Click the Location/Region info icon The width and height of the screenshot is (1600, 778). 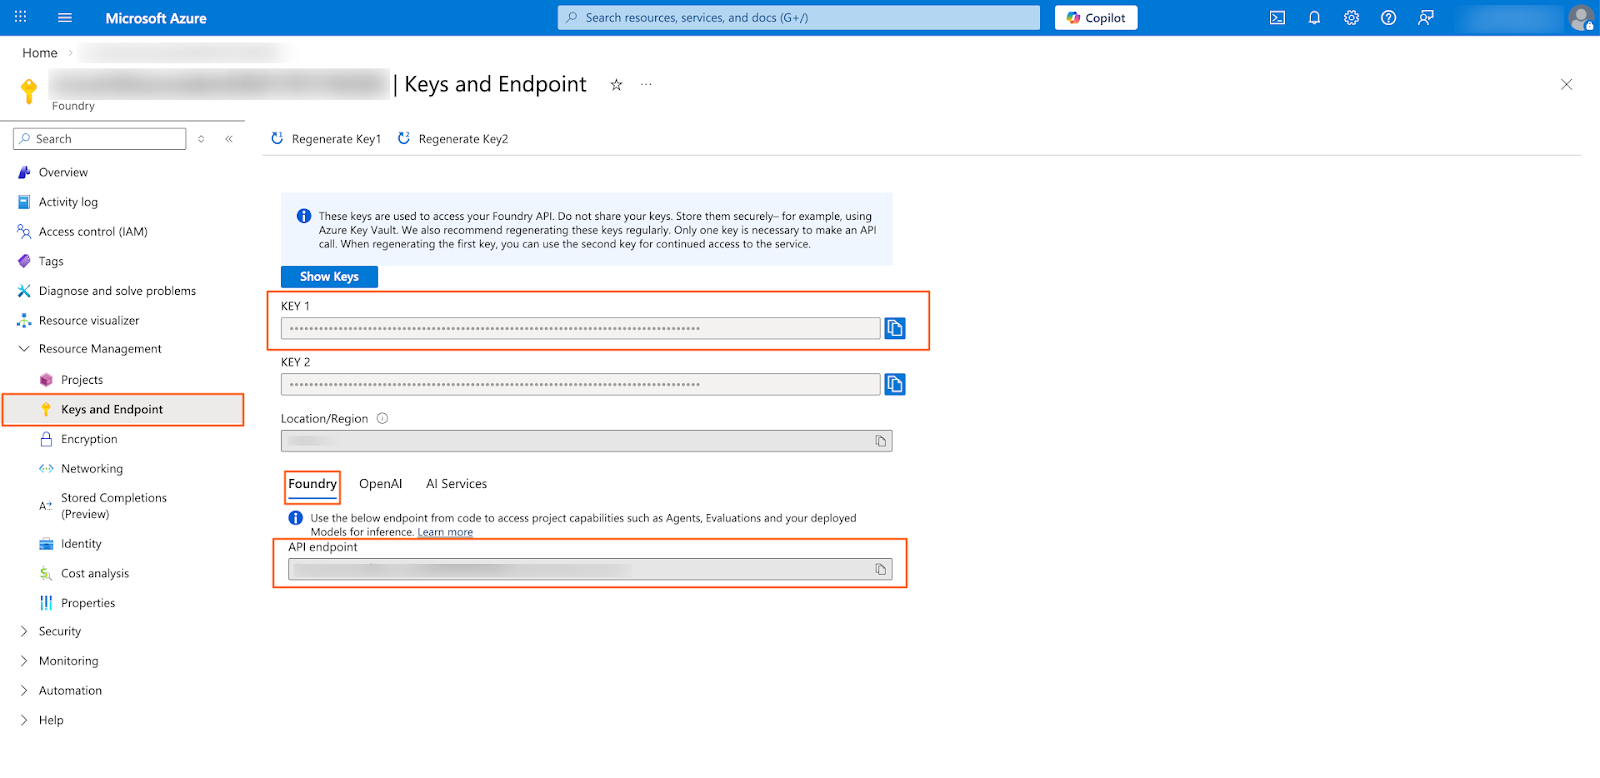(x=382, y=419)
